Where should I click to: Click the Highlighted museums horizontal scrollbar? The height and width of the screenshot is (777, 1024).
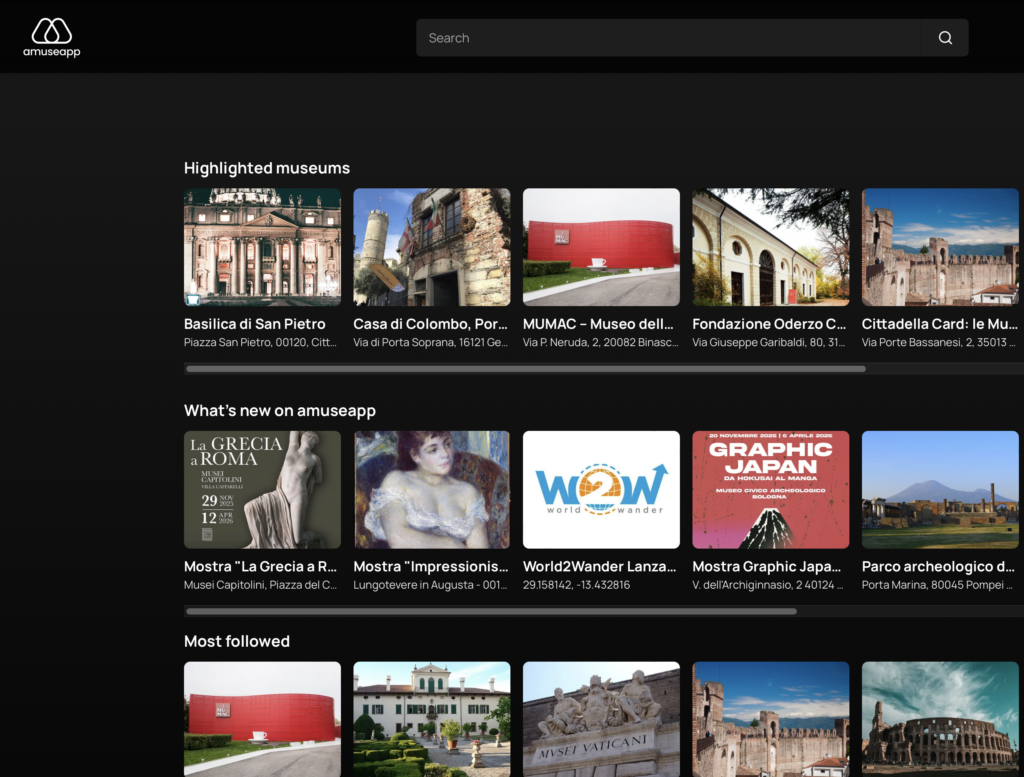pos(525,369)
